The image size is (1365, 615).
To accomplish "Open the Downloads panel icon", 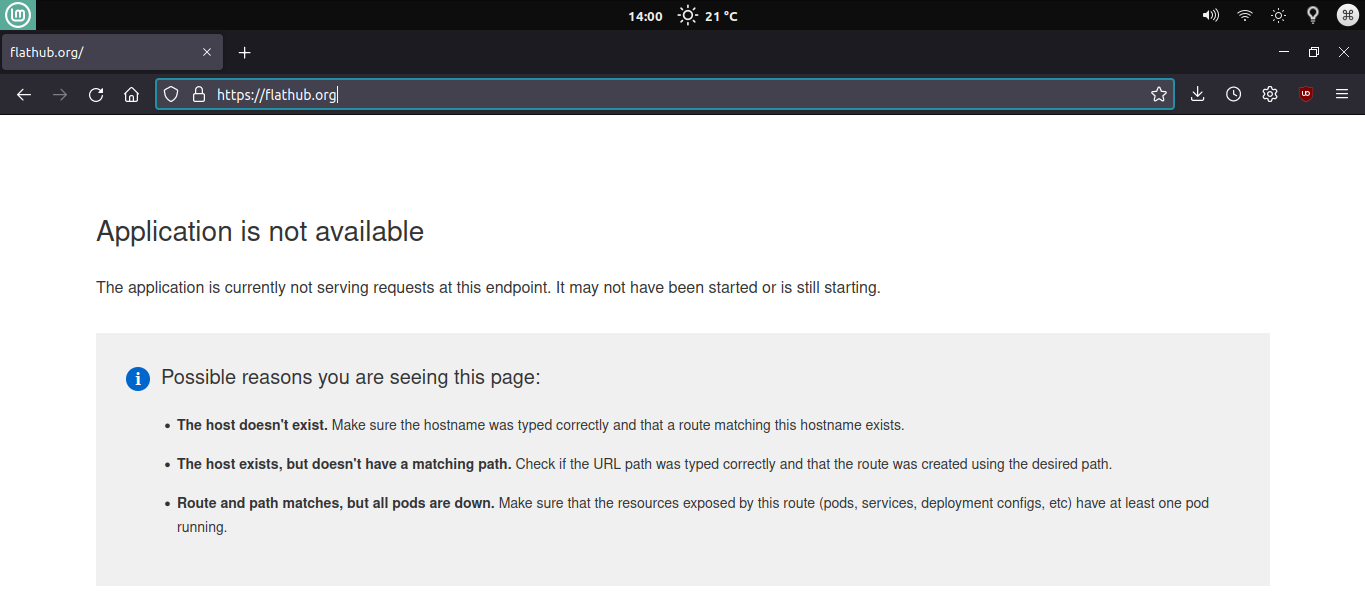I will click(x=1197, y=94).
